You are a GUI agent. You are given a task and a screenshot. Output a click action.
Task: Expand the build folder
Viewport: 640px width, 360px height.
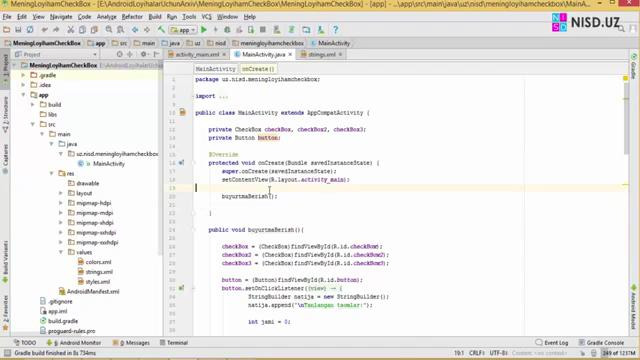pyautogui.click(x=33, y=104)
